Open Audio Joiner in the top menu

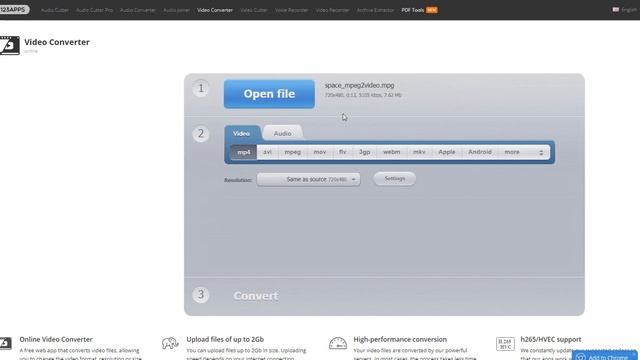pyautogui.click(x=176, y=10)
